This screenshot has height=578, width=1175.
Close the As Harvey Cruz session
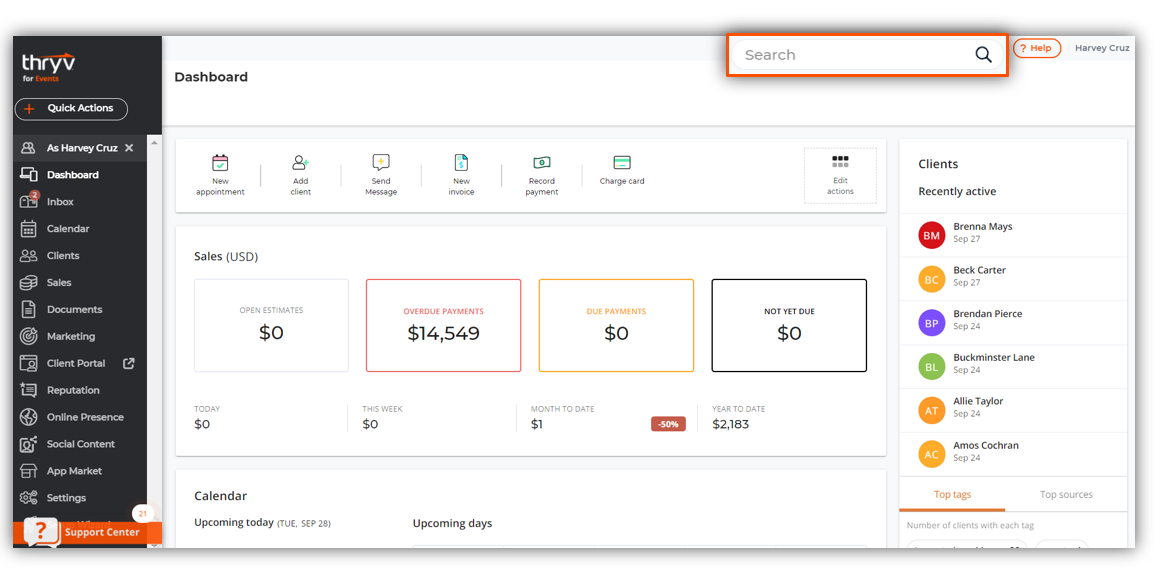129,148
